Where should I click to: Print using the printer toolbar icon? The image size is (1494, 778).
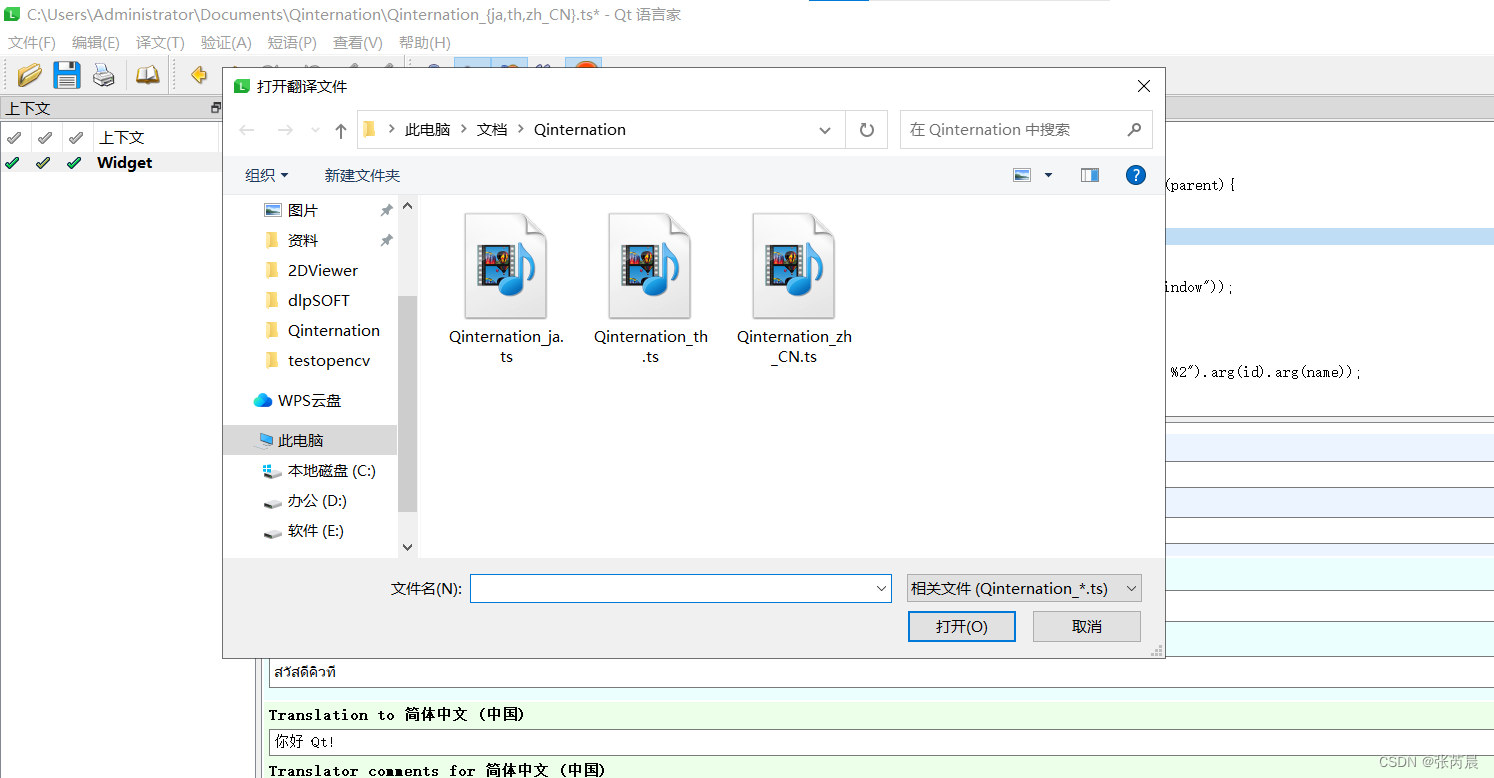coord(104,75)
